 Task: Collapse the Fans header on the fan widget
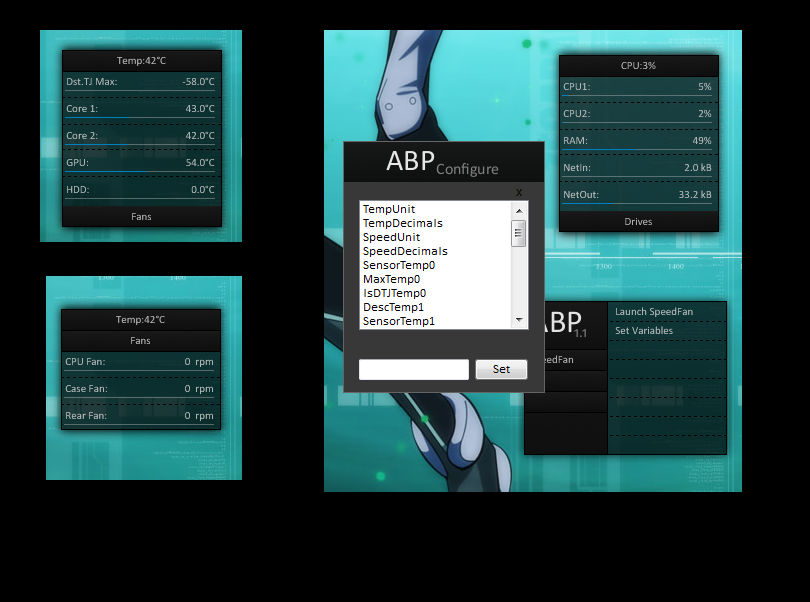pyautogui.click(x=140, y=340)
